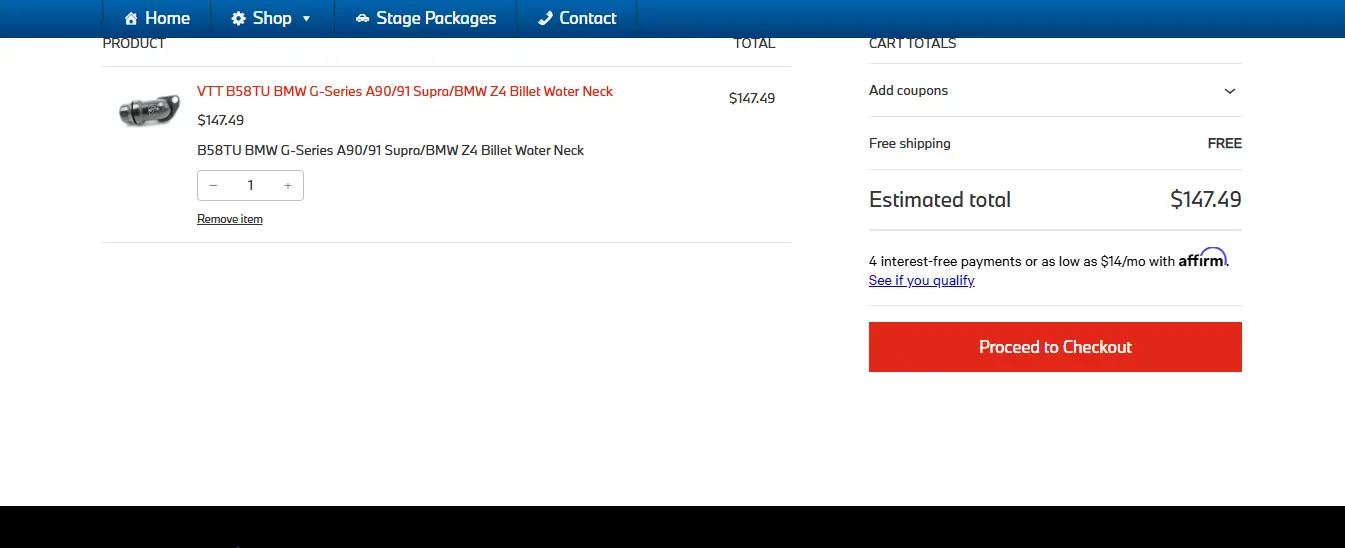
Task: Click the Add coupons label
Action: coord(908,91)
